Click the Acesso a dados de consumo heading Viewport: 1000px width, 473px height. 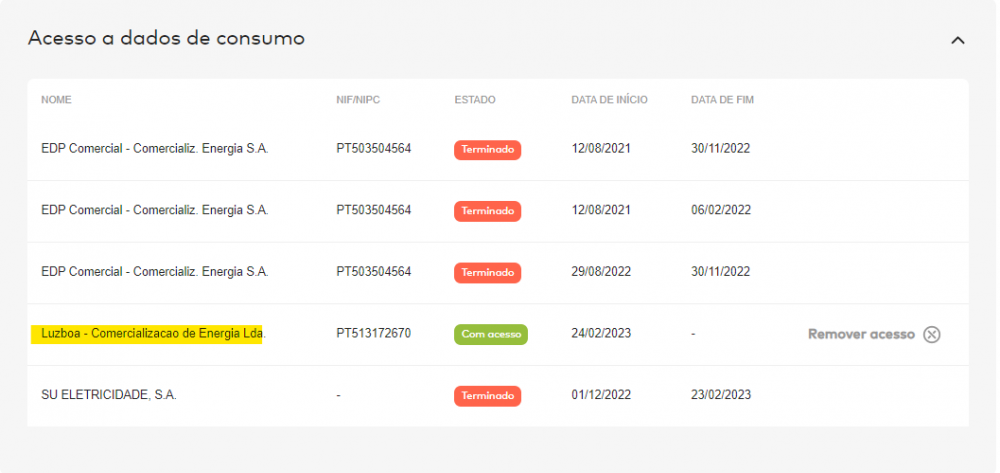click(x=166, y=39)
